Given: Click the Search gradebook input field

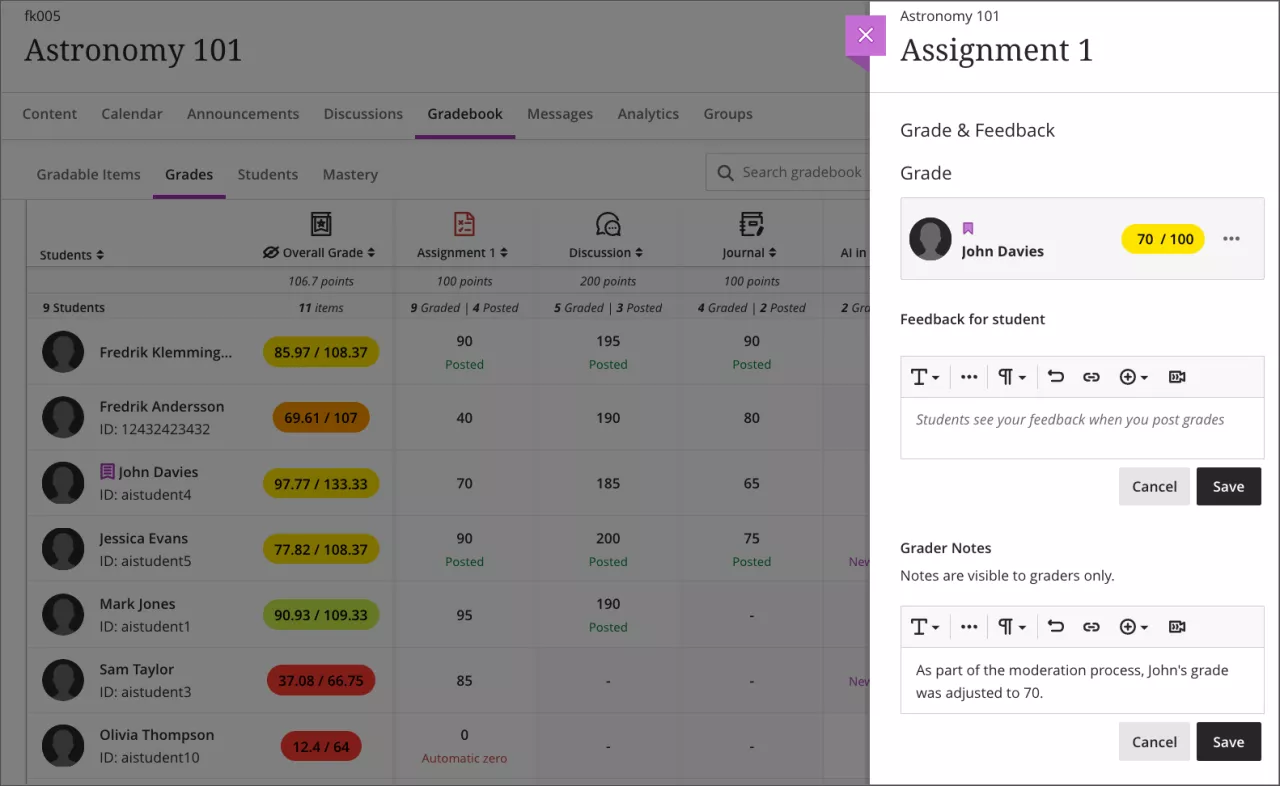Looking at the screenshot, I should point(800,172).
